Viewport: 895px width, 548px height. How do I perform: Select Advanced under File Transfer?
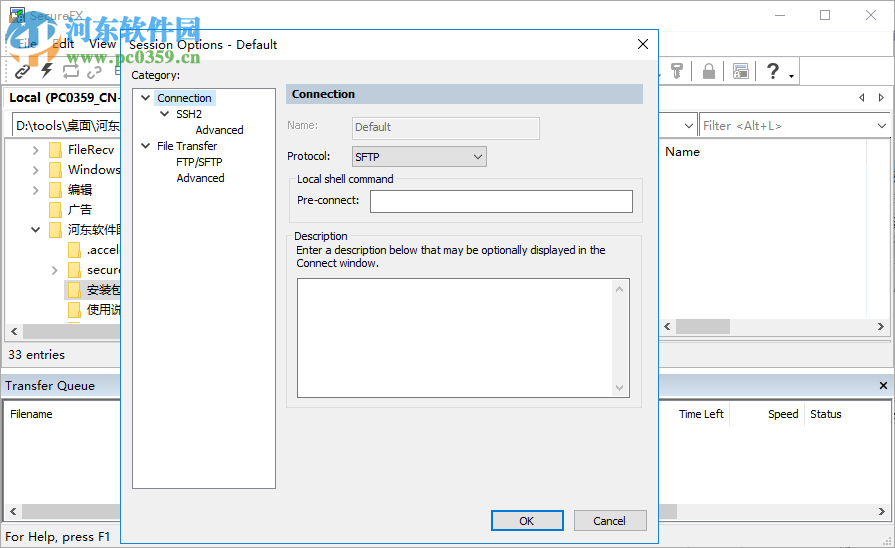[x=200, y=178]
